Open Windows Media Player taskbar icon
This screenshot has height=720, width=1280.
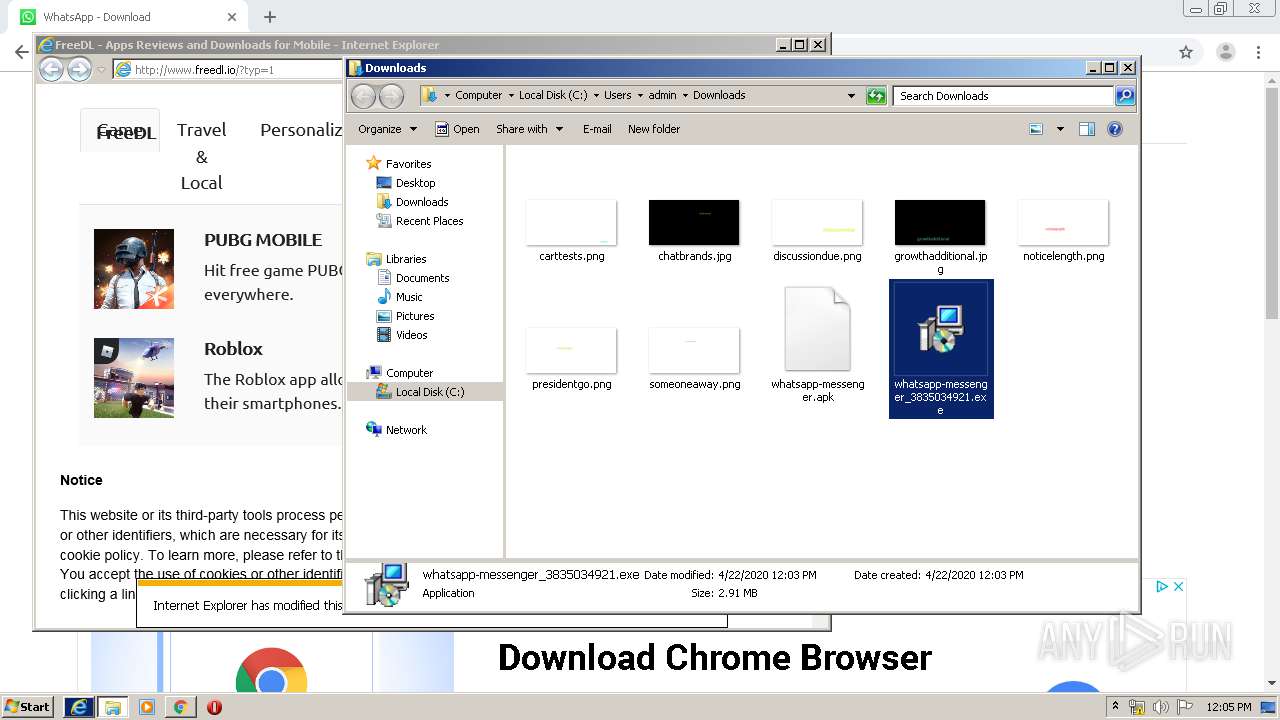click(x=147, y=707)
